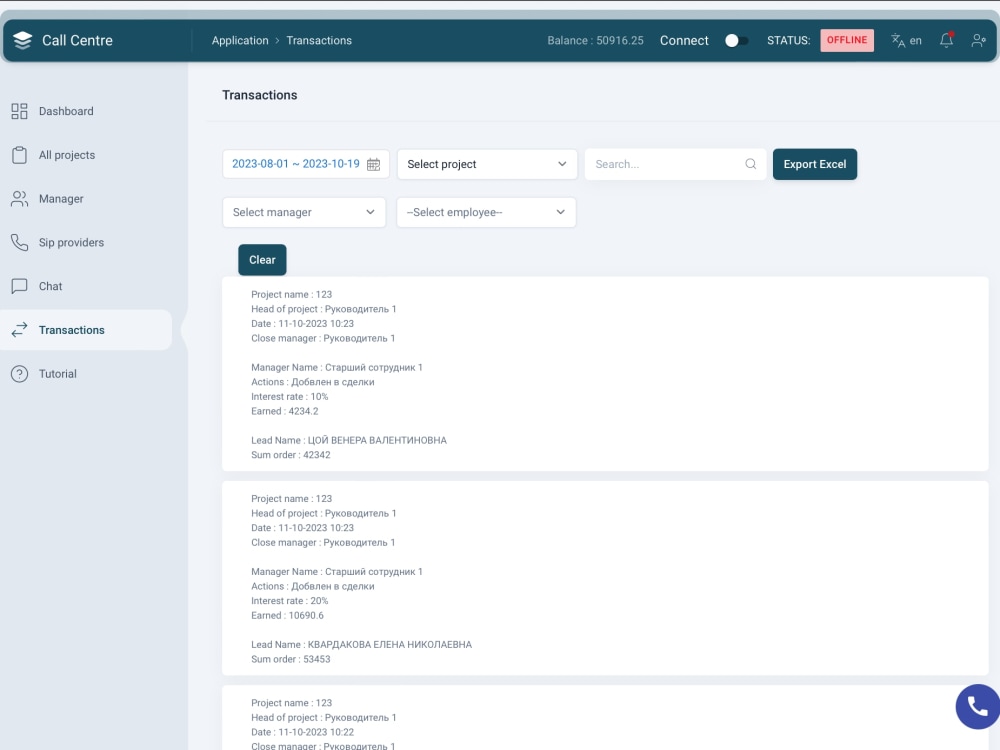Click the Application breadcrumb link
The width and height of the screenshot is (1000, 750).
[240, 40]
